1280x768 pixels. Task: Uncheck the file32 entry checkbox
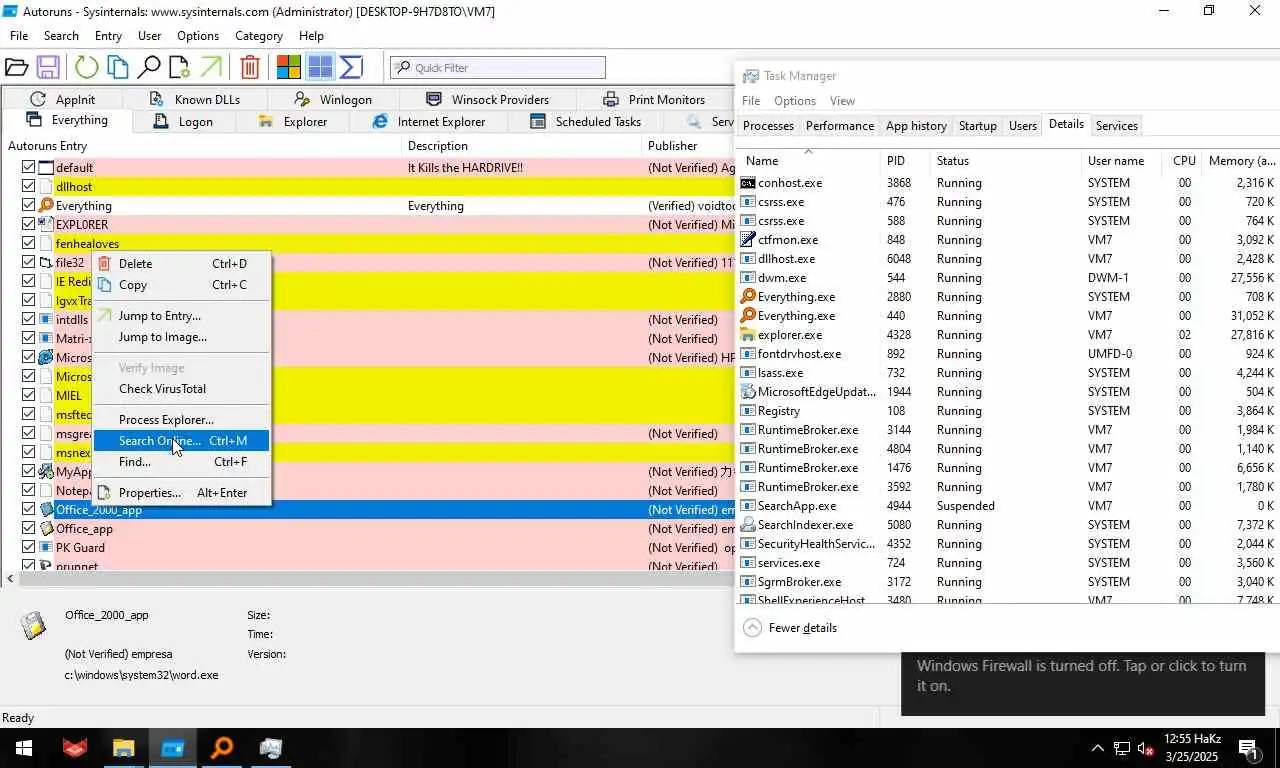28,263
